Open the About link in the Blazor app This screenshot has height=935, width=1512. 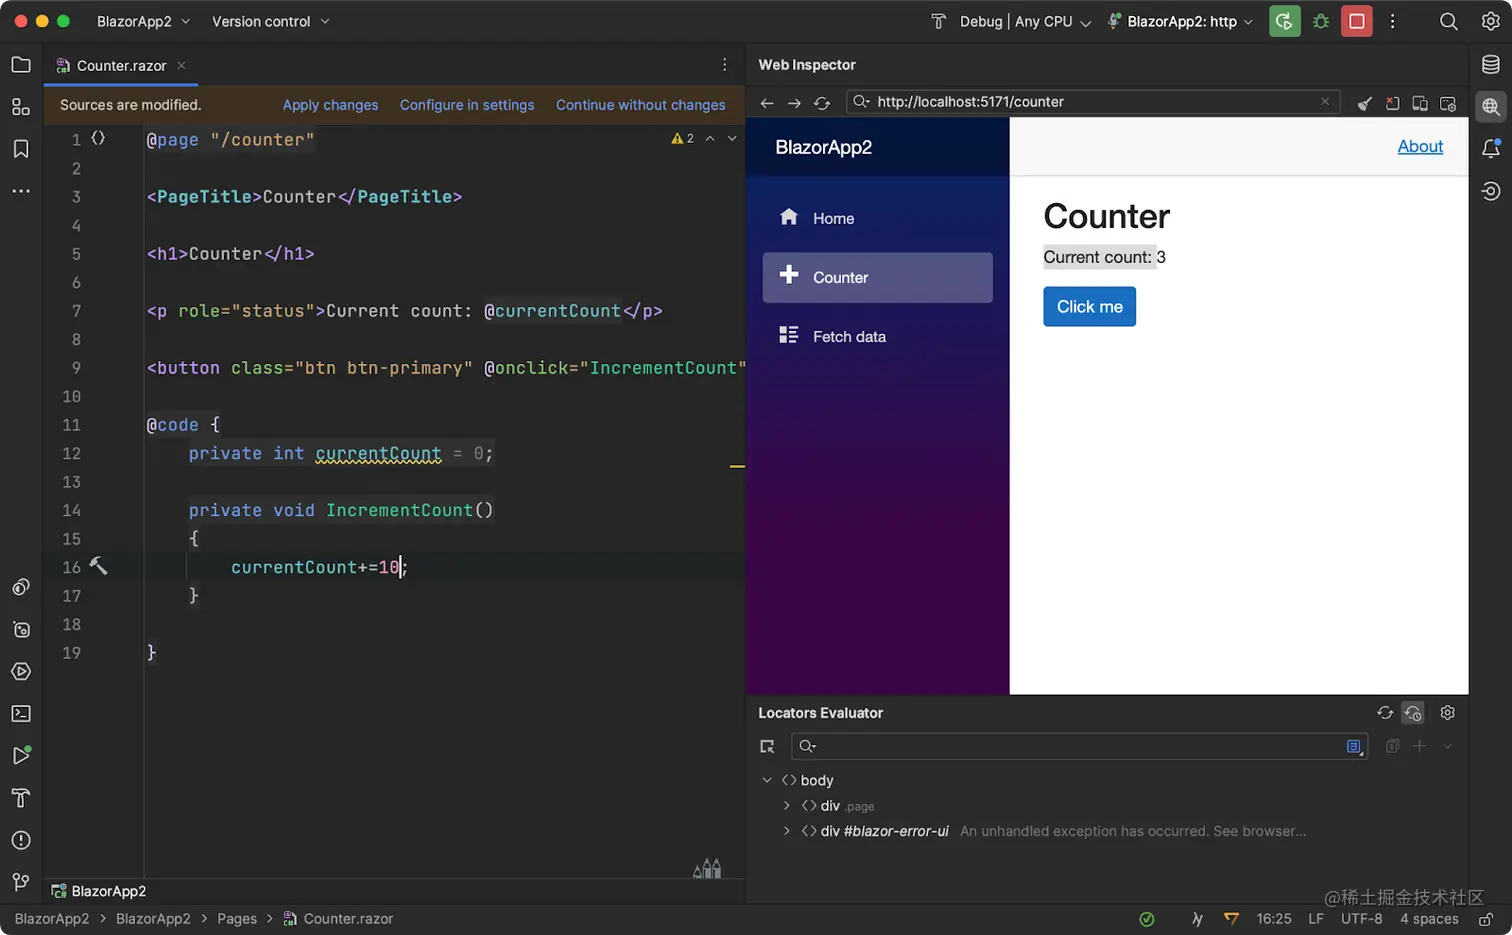[1420, 146]
